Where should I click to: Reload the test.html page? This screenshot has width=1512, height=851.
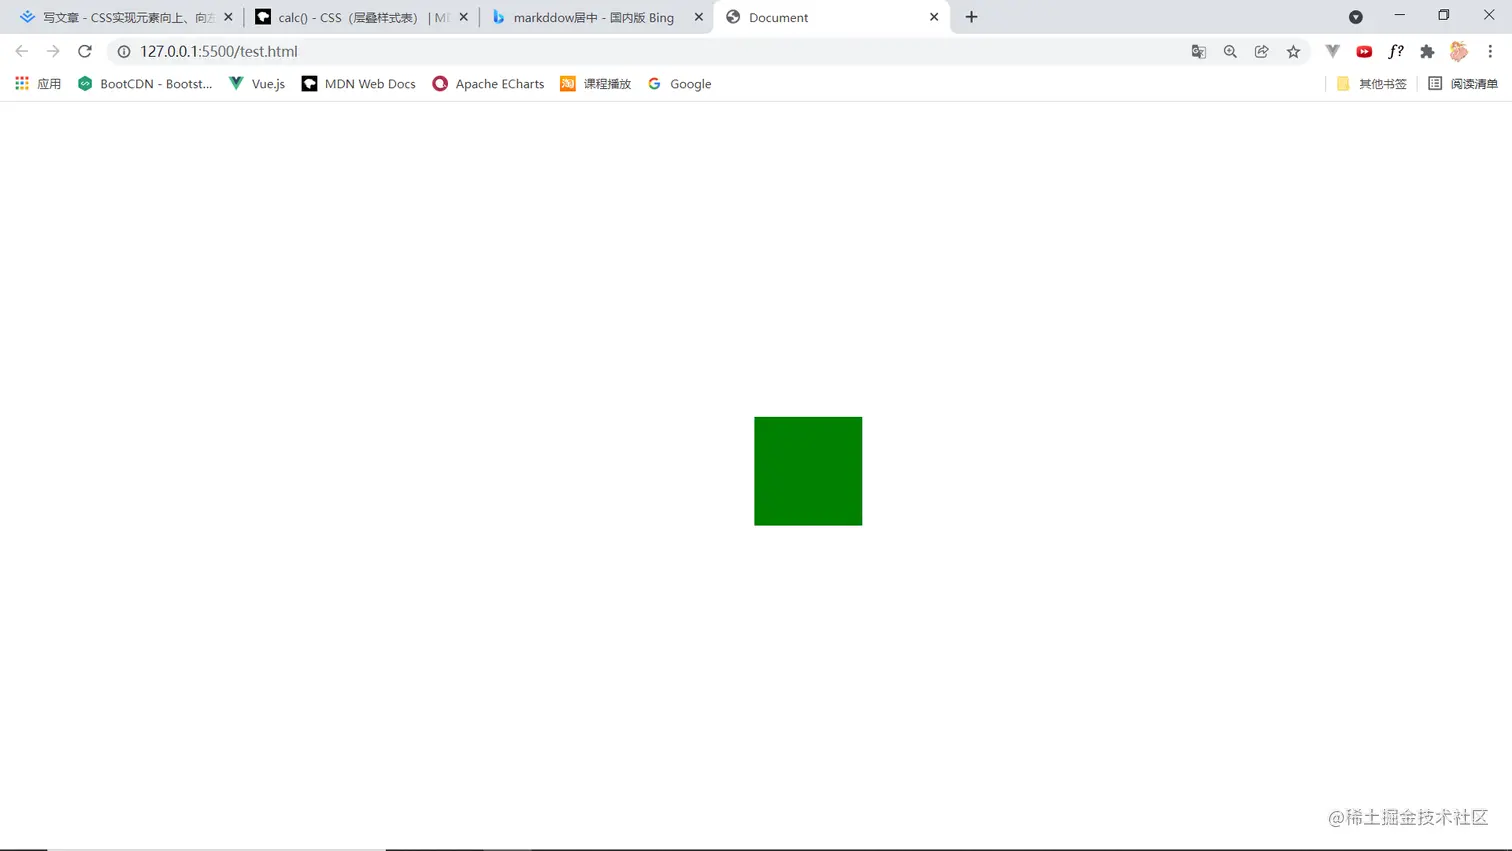pyautogui.click(x=85, y=51)
